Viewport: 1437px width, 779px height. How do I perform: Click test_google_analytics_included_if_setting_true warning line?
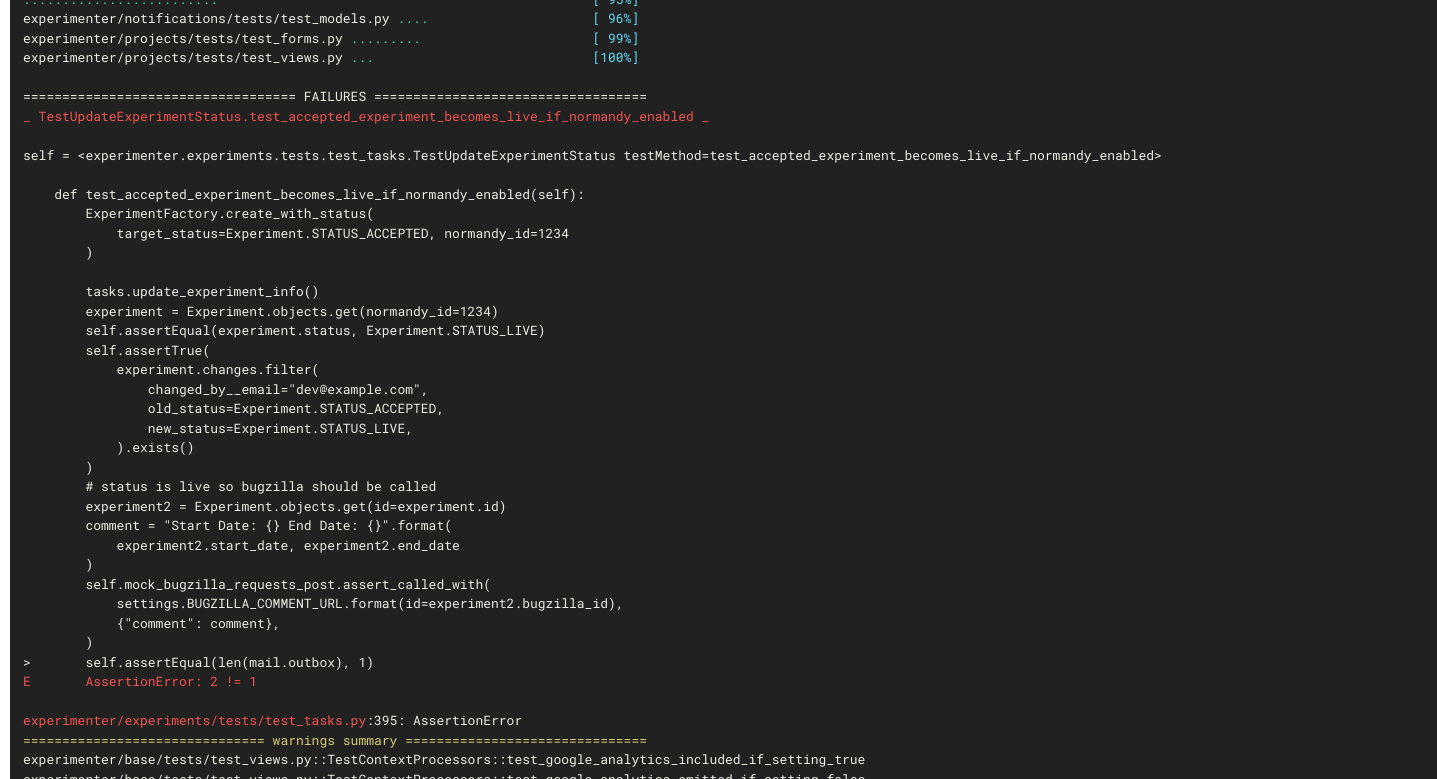tap(444, 760)
